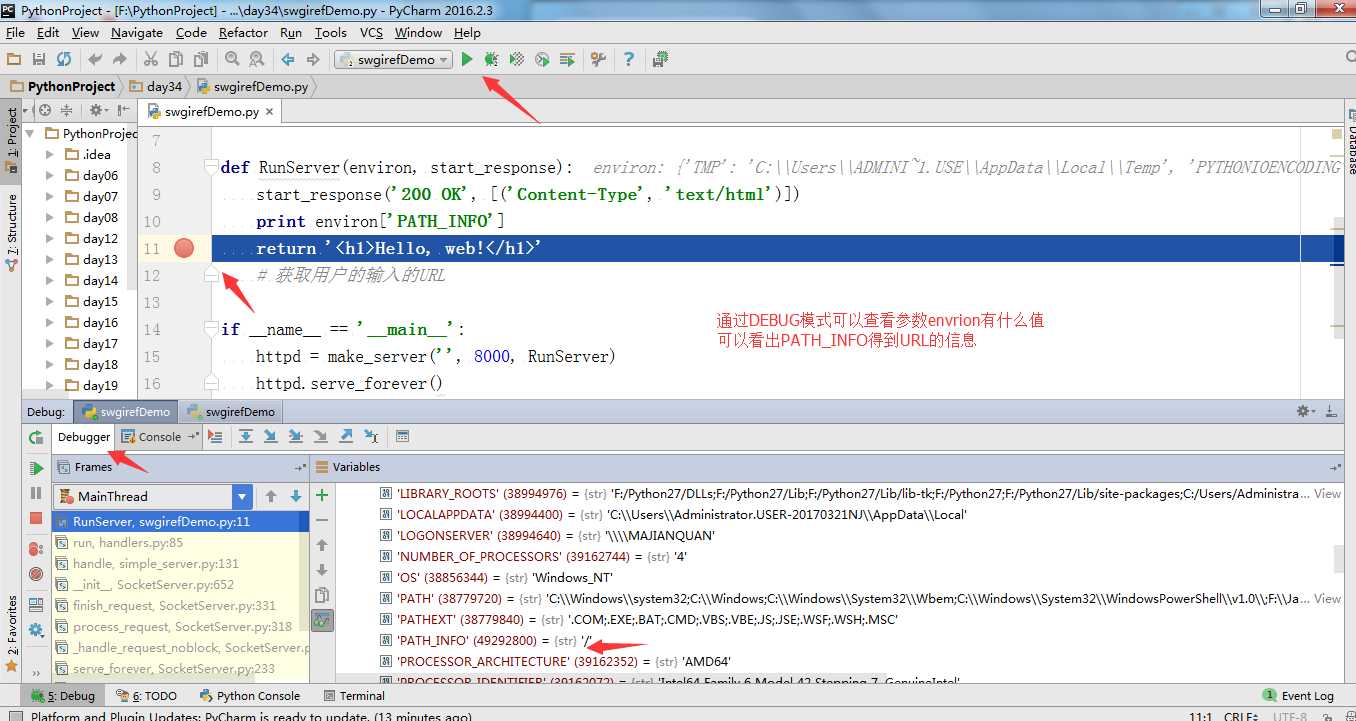Viewport: 1356px width, 721px height.
Task: Toggle Mute Breakpoints in the debug sidebar
Action: [36, 574]
